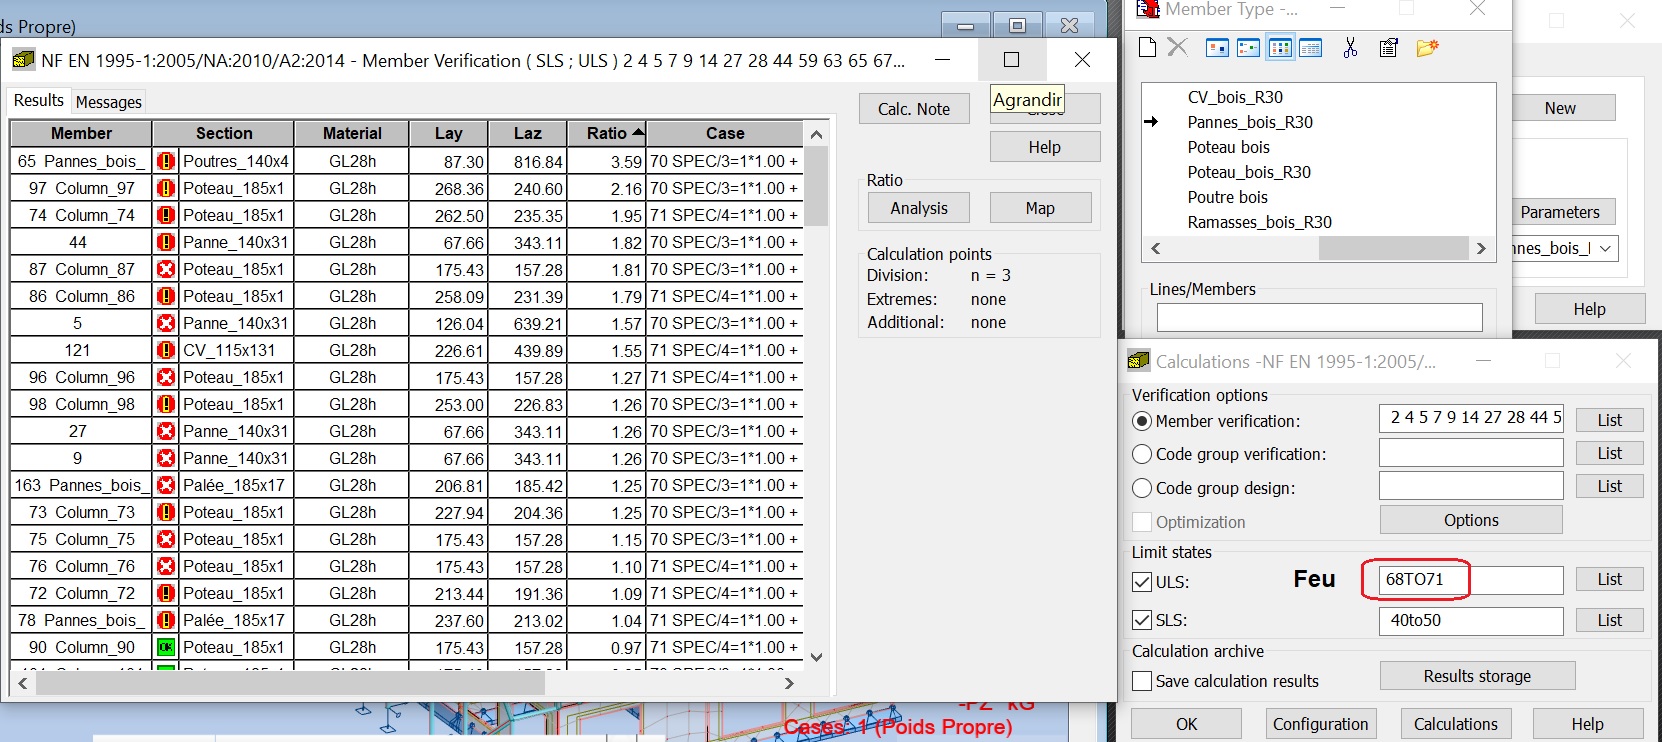Viewport: 1662px width, 742px height.
Task: Click the Lines/Members input field
Action: tap(1320, 317)
